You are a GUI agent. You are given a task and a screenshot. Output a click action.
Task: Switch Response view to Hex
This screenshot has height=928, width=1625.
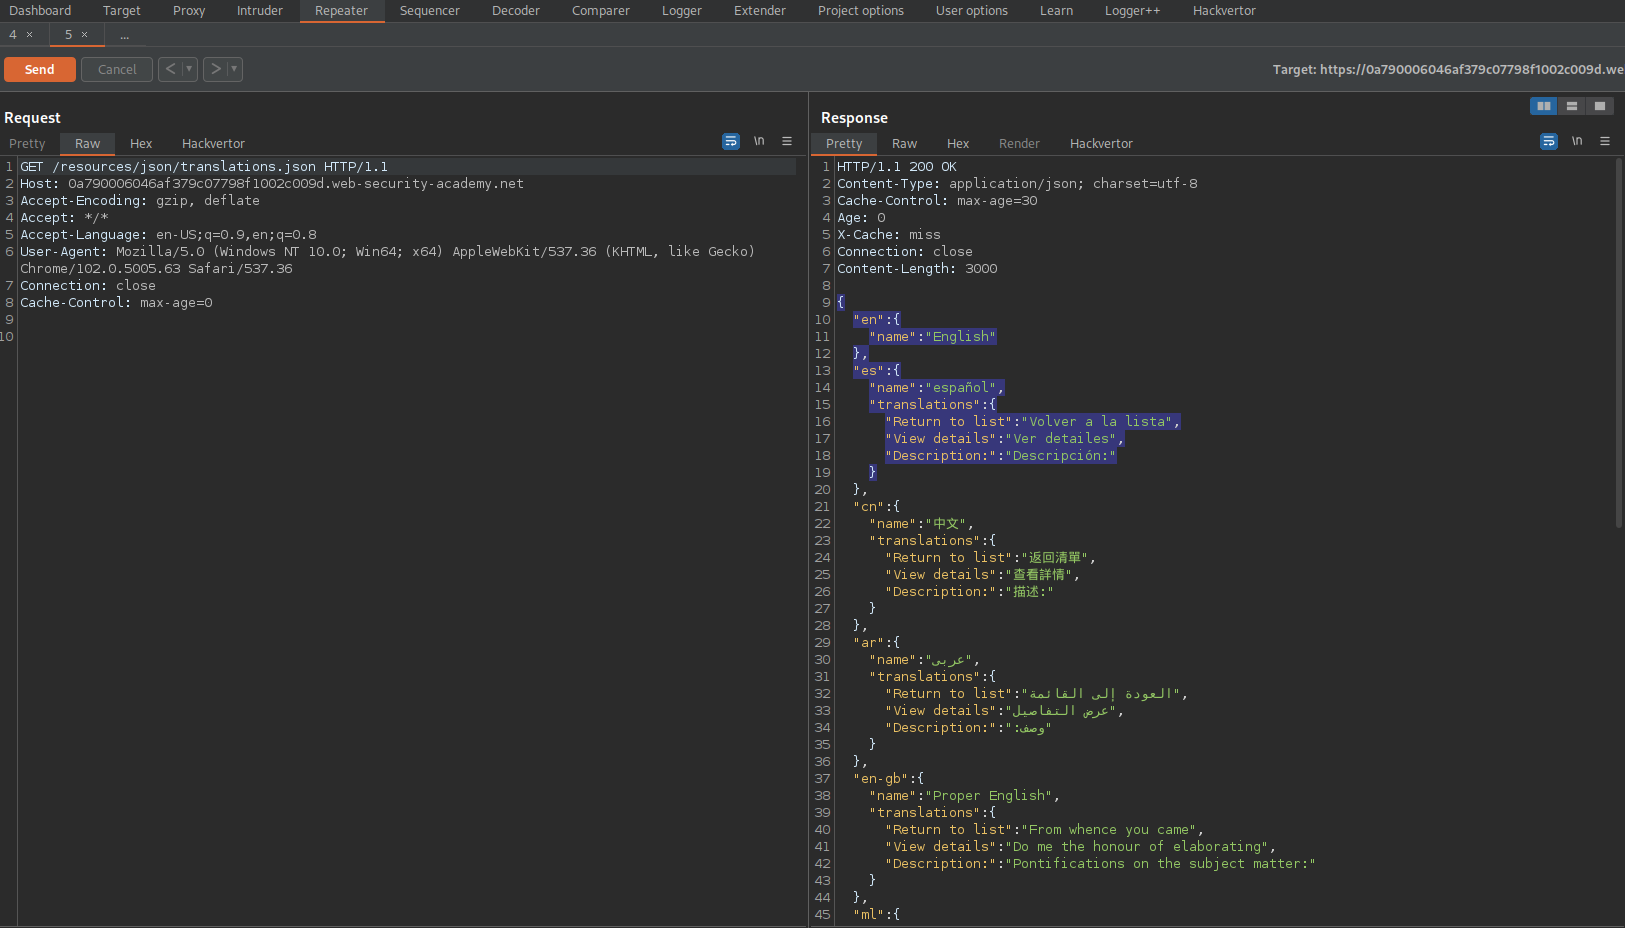point(958,144)
